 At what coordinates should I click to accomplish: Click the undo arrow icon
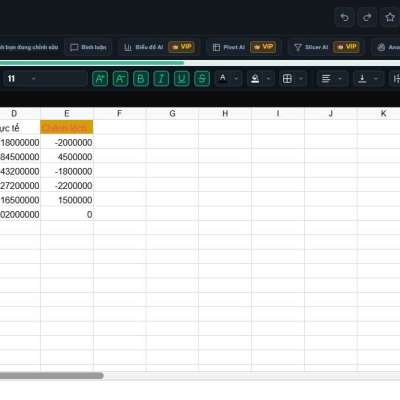click(344, 17)
